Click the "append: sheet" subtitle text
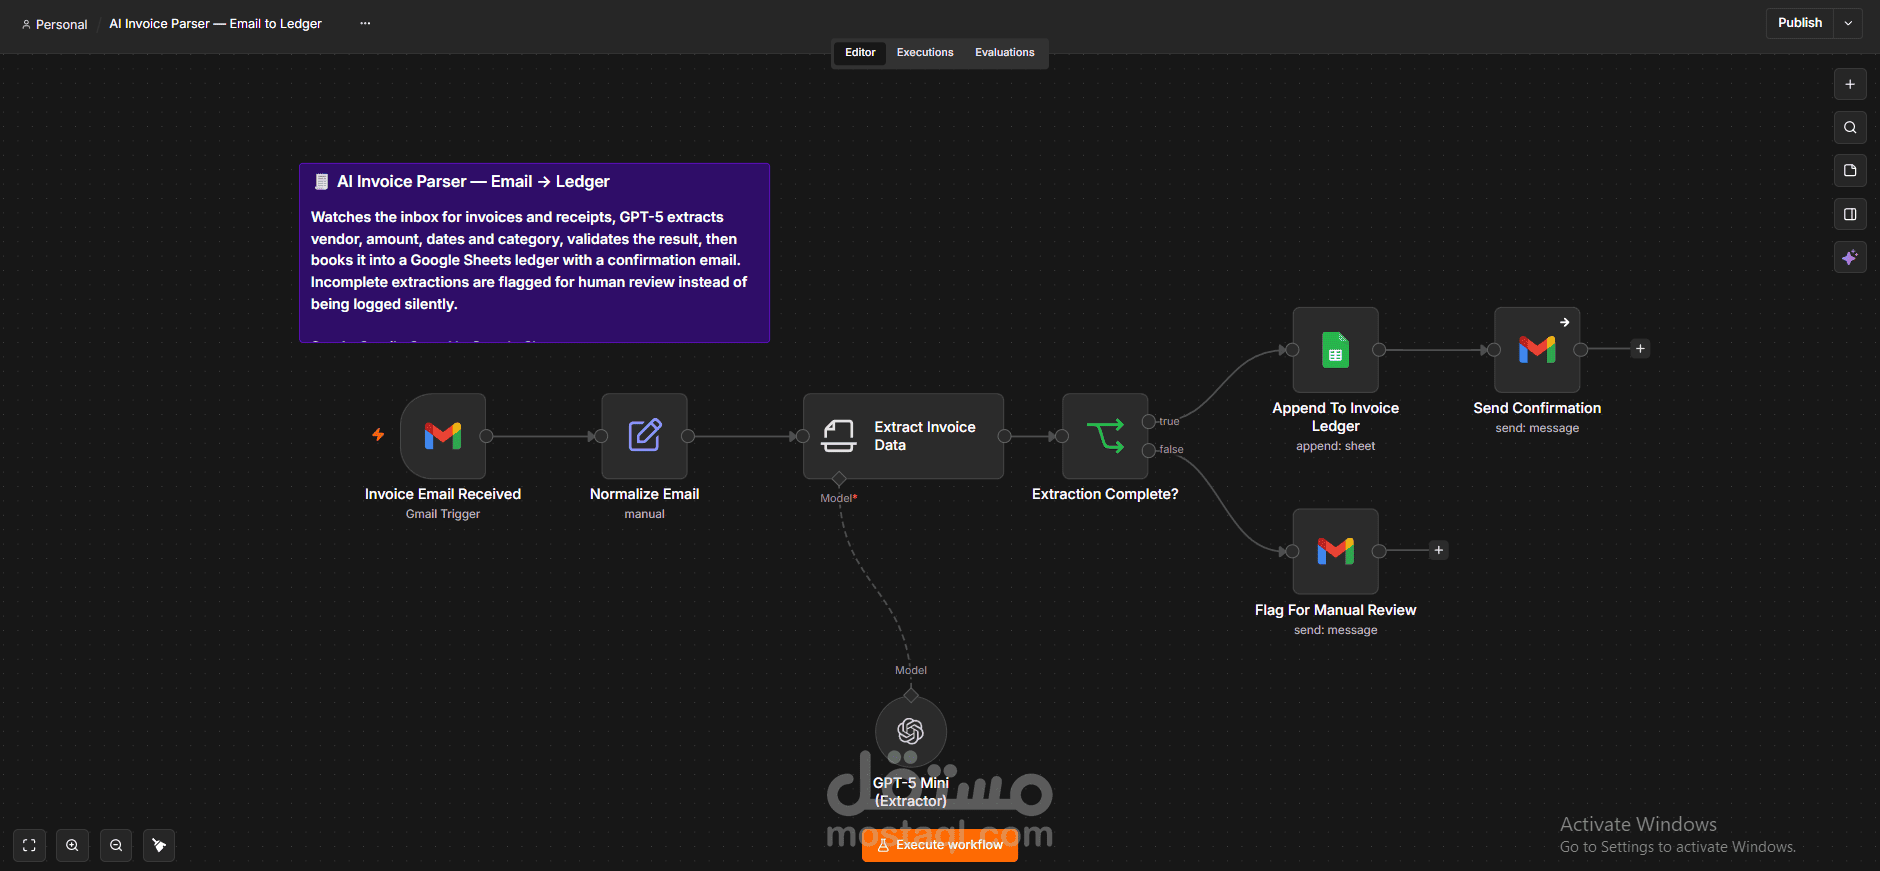This screenshot has width=1880, height=871. pyautogui.click(x=1336, y=446)
